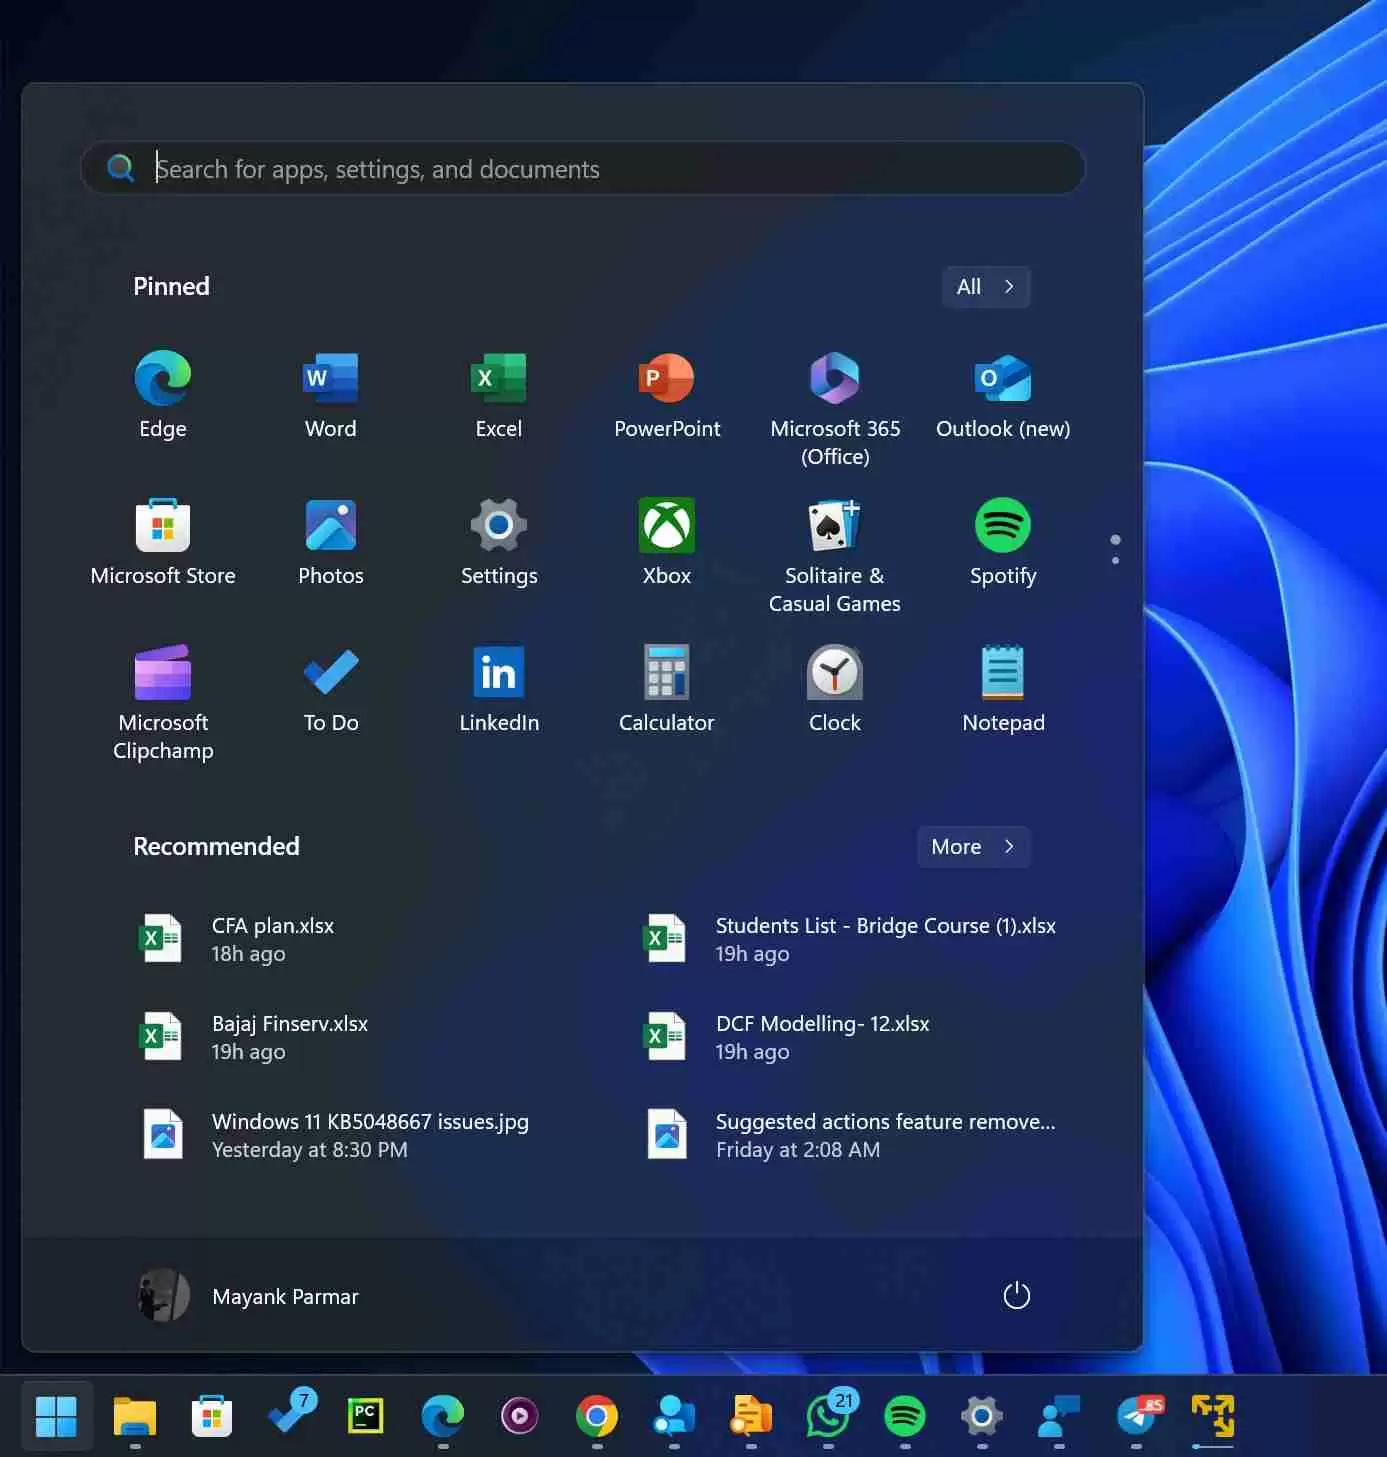This screenshot has height=1457, width=1387.
Task: Open PowerPoint from pinned apps
Action: pos(666,393)
